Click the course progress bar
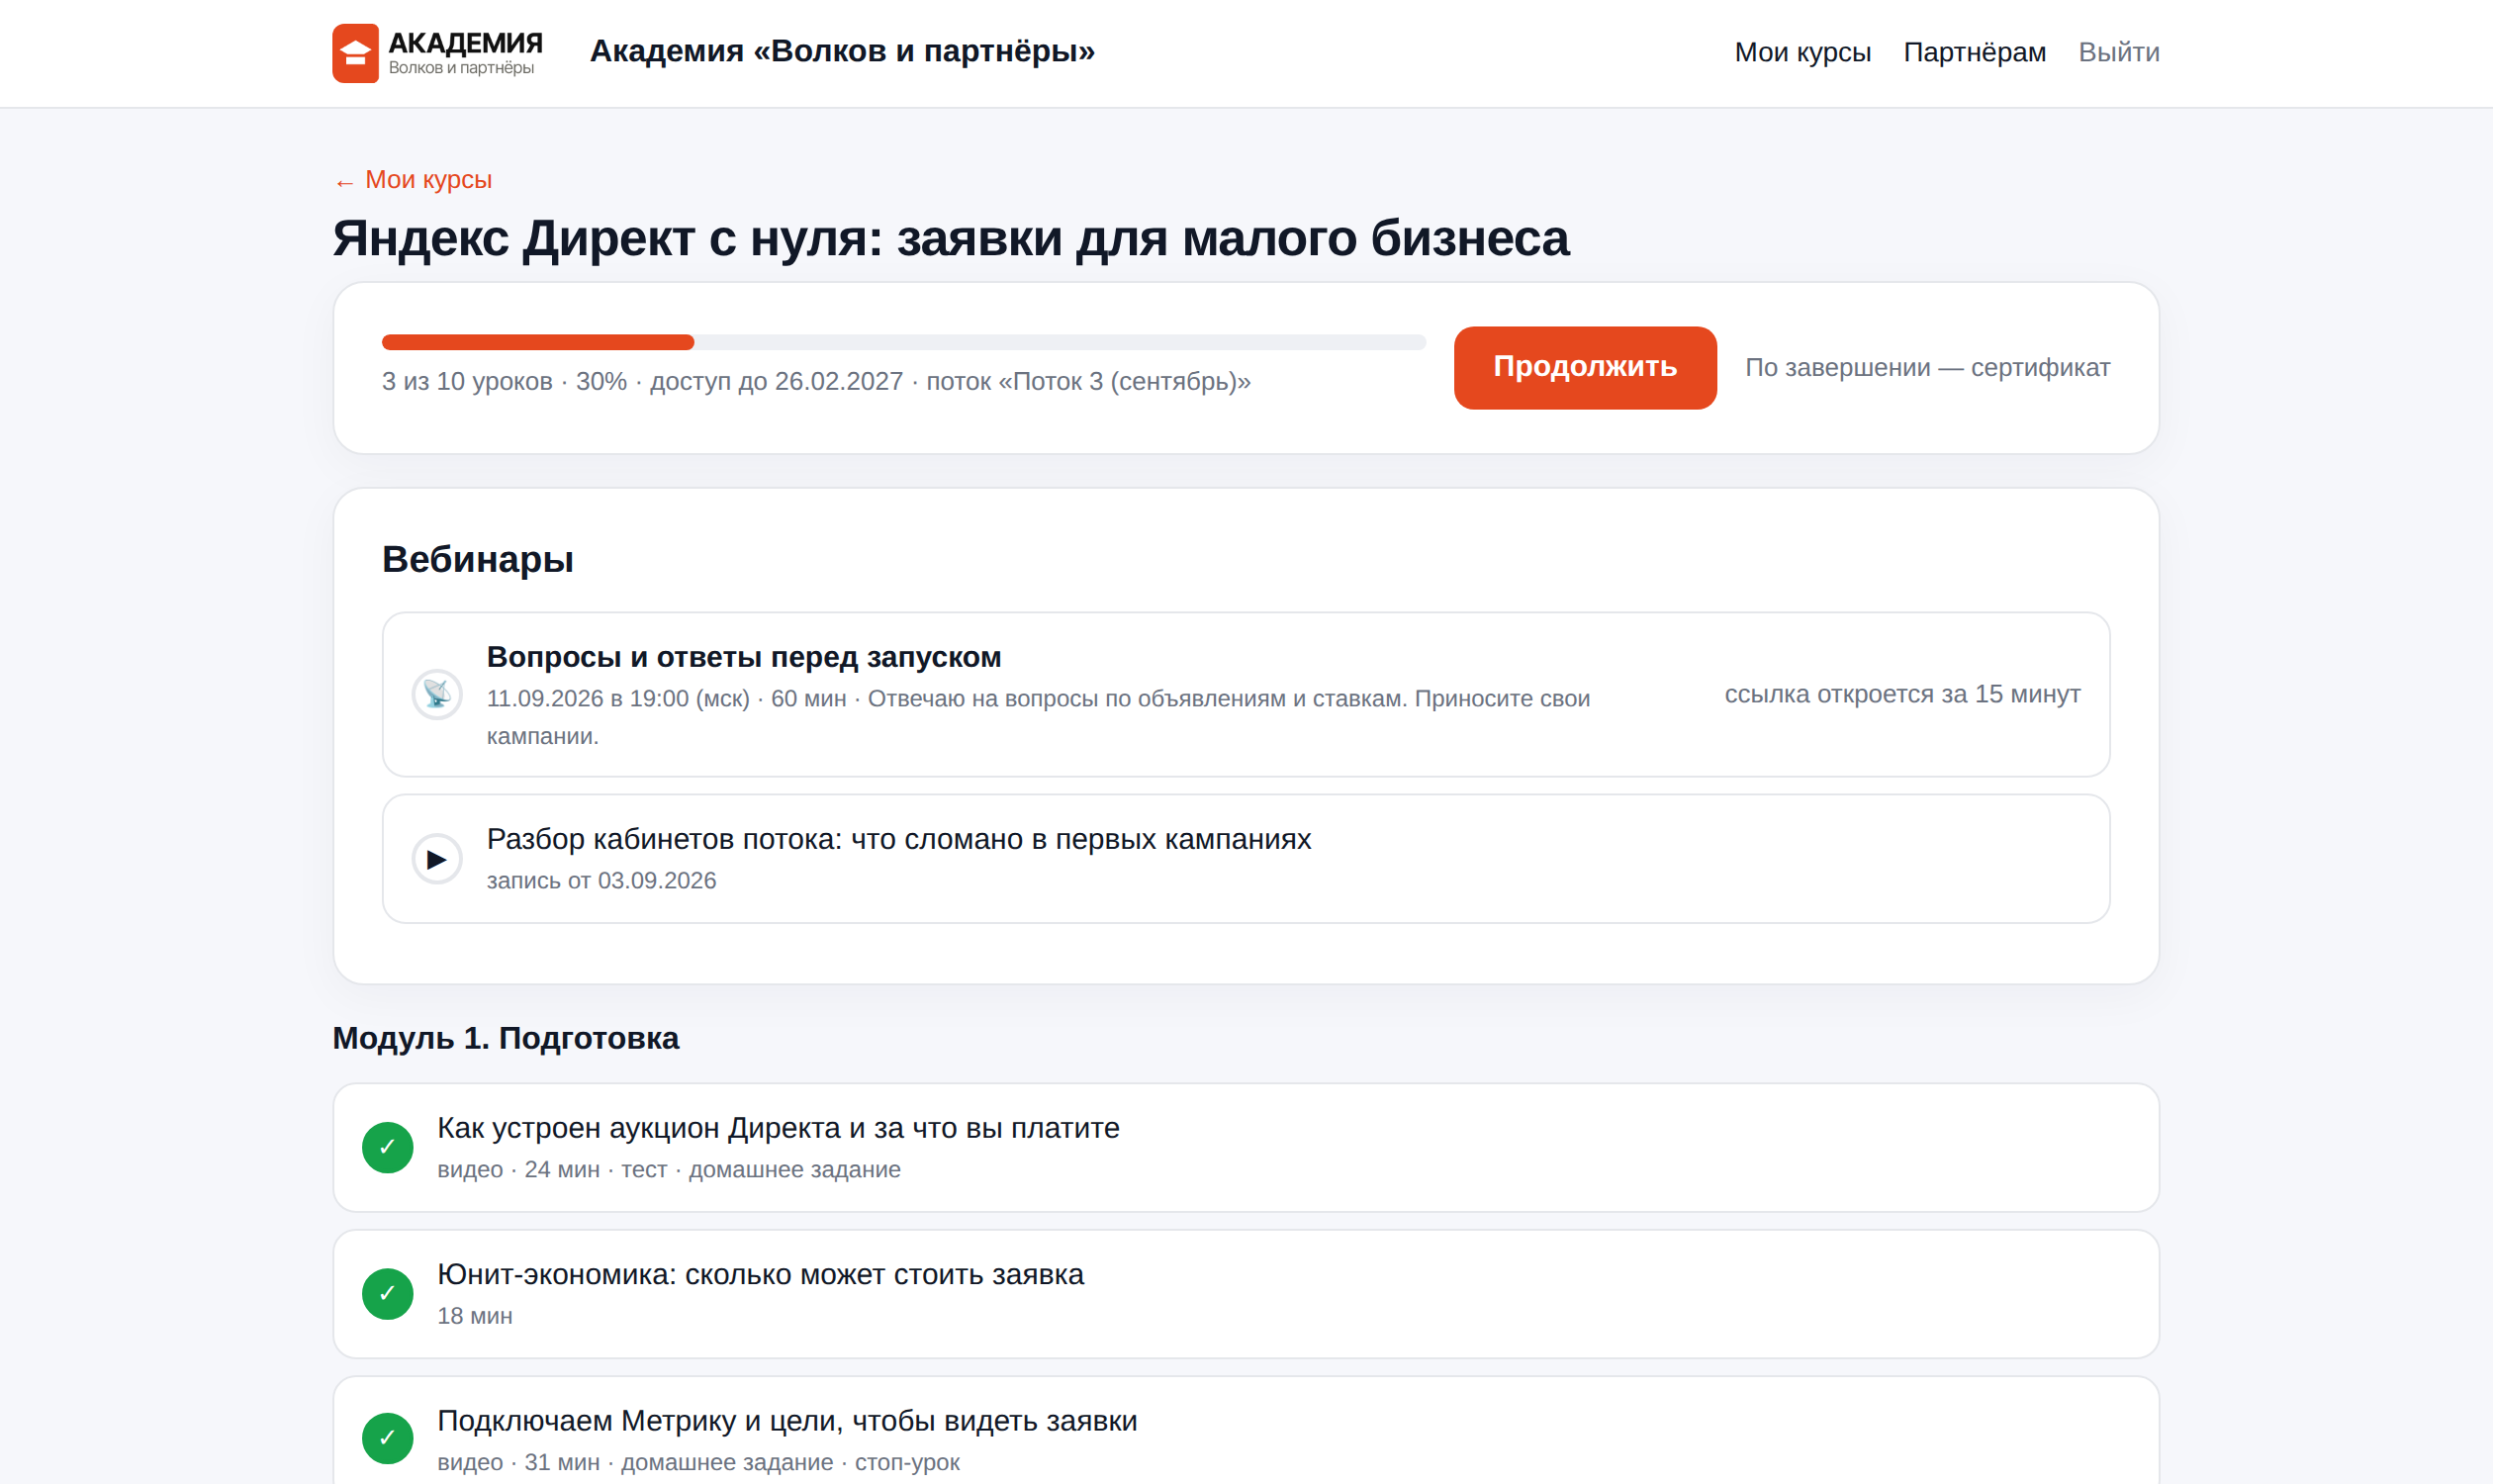The height and width of the screenshot is (1484, 2493). pos(903,342)
